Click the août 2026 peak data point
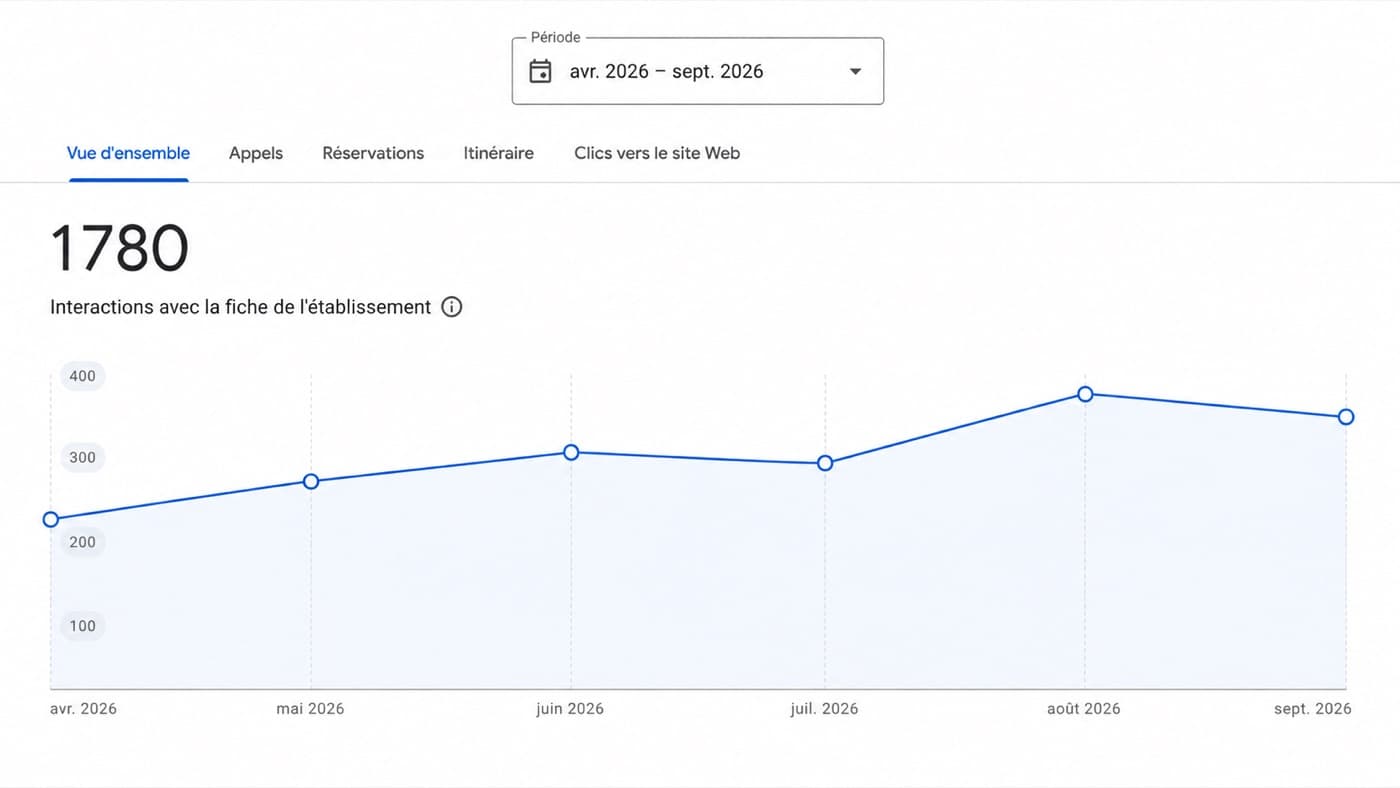The height and width of the screenshot is (788, 1400). point(1085,394)
